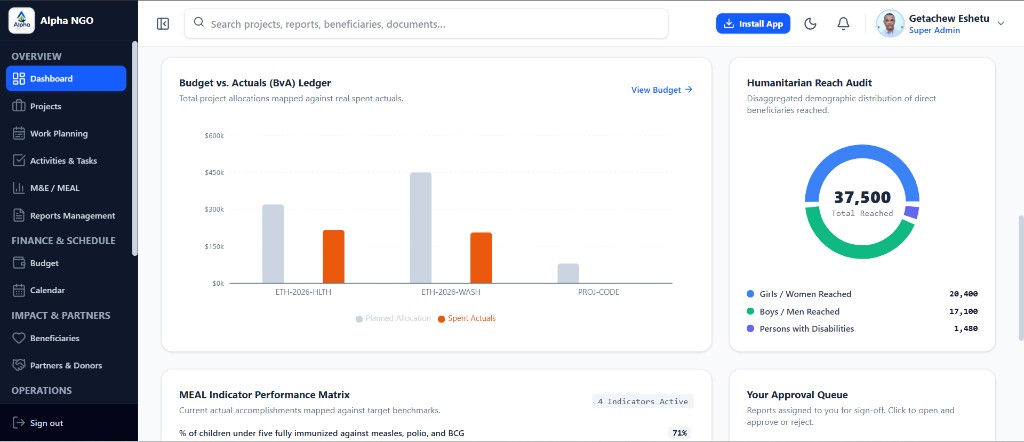Toggle dark mode with the moon icon
Viewport: 1024px width, 442px height.
tap(810, 24)
